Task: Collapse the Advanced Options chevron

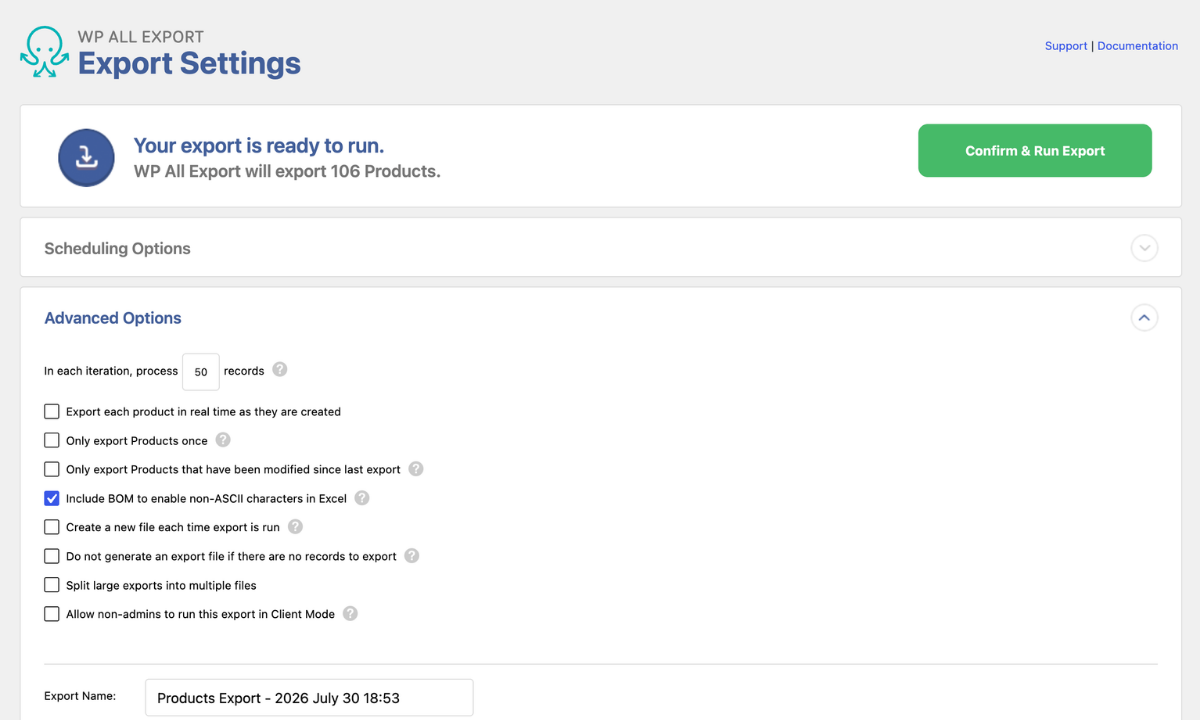Action: pos(1144,318)
